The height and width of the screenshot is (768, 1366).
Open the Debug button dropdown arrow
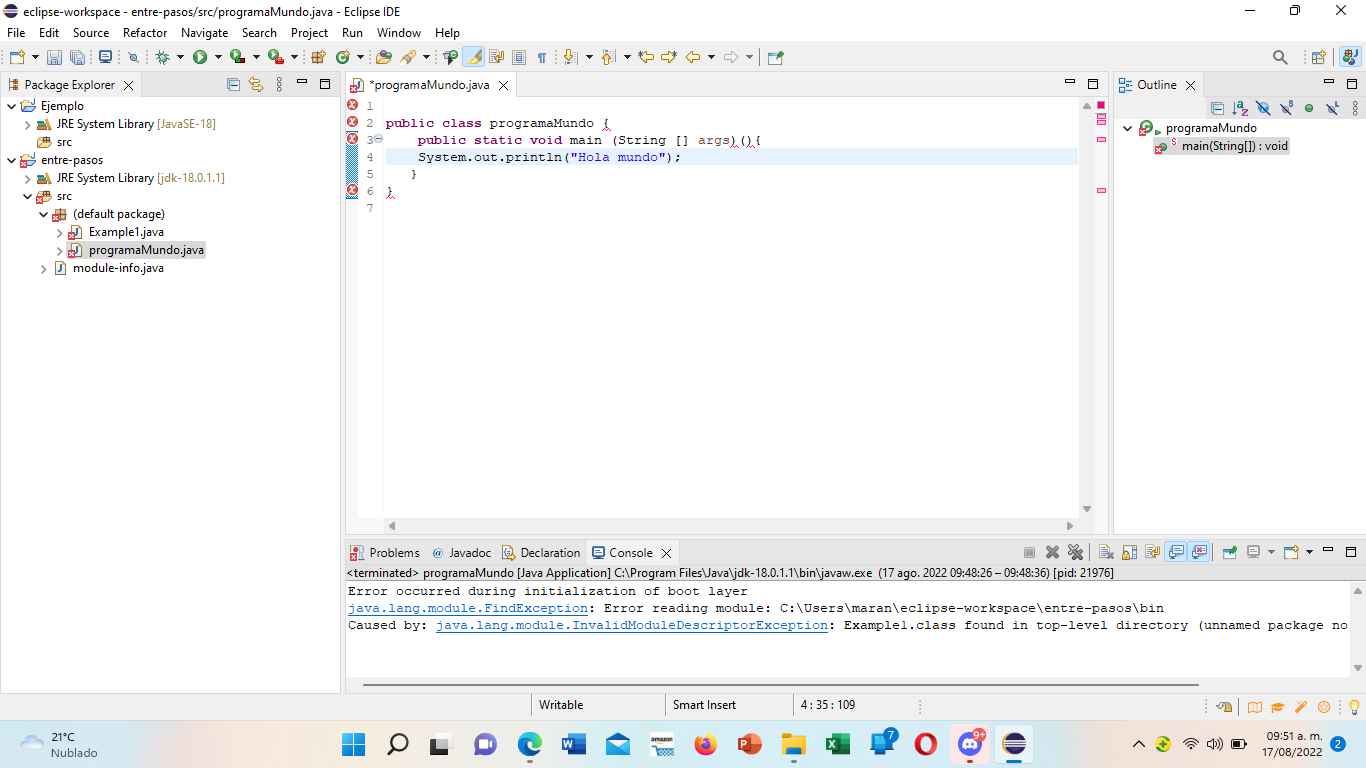click(180, 57)
